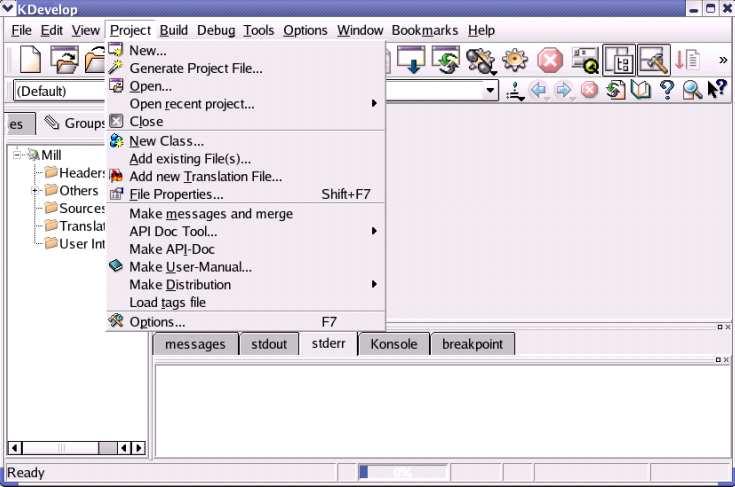Image resolution: width=735 pixels, height=487 pixels.
Task: Click the Open project toolbar icon
Action: (x=64, y=60)
